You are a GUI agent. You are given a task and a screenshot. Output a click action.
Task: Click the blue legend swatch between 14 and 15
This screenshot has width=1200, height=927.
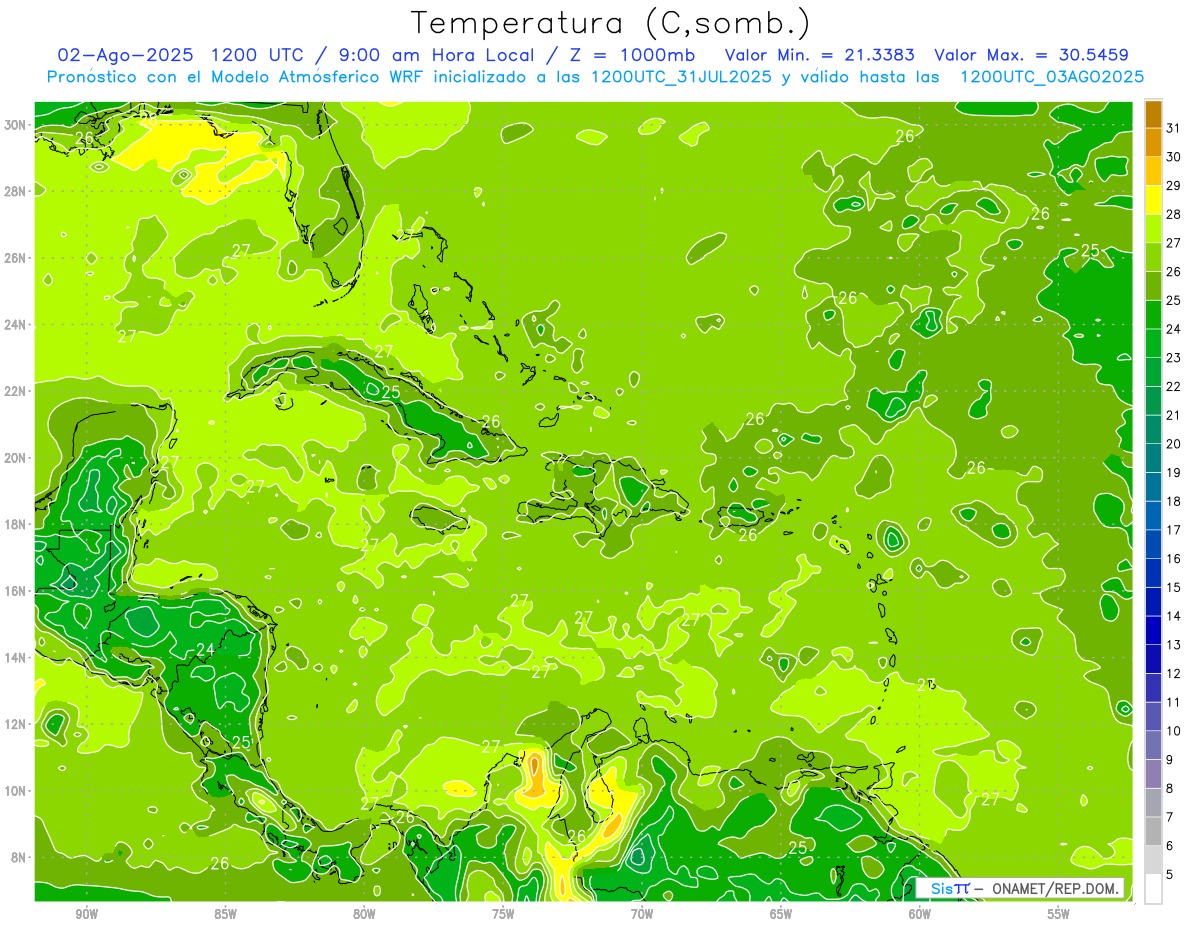coord(1153,602)
